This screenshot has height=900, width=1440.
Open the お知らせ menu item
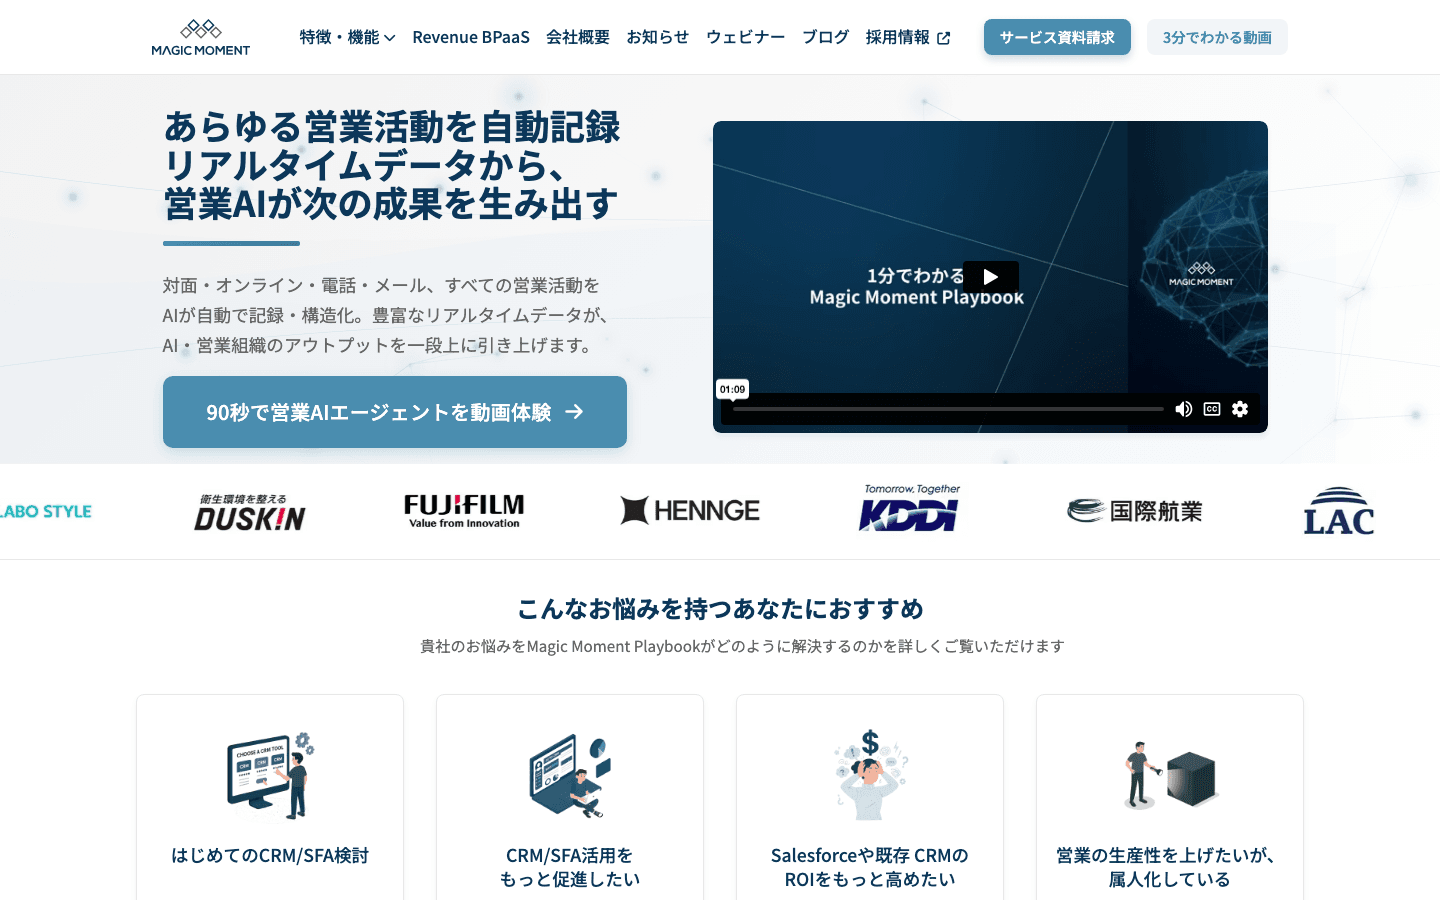(658, 37)
